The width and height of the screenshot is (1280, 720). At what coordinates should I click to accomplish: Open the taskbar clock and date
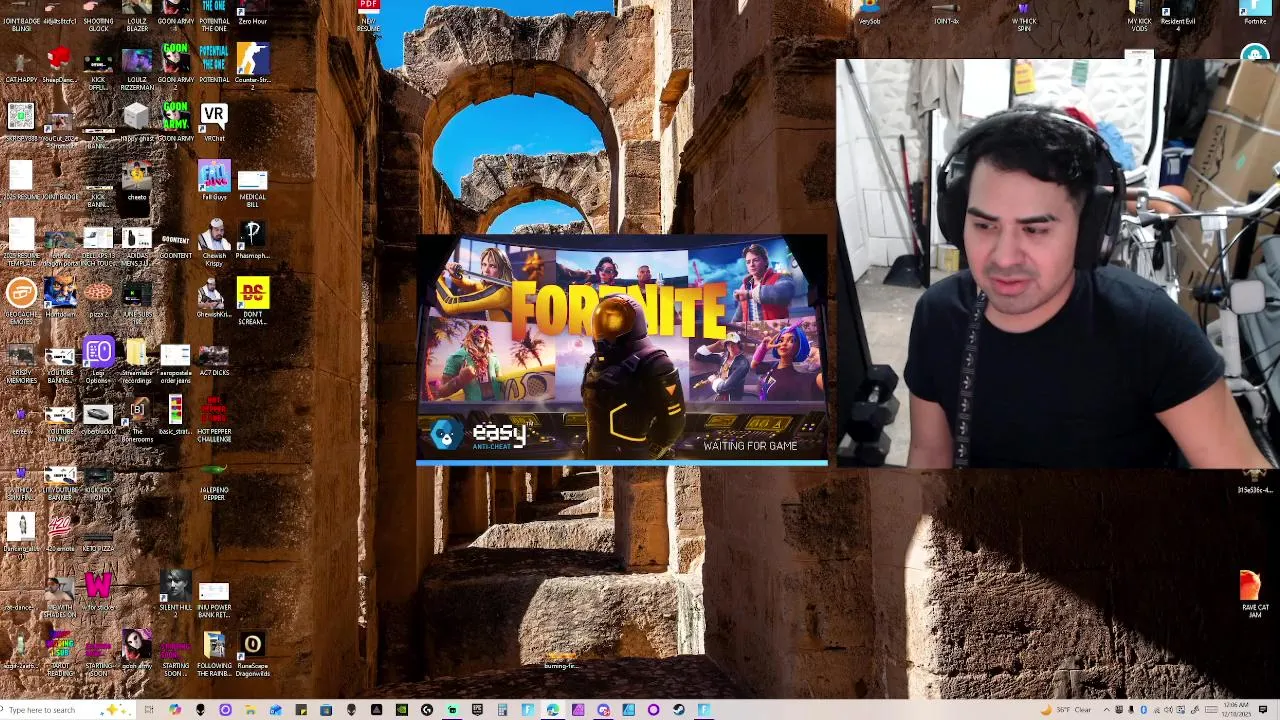pyautogui.click(x=1236, y=710)
